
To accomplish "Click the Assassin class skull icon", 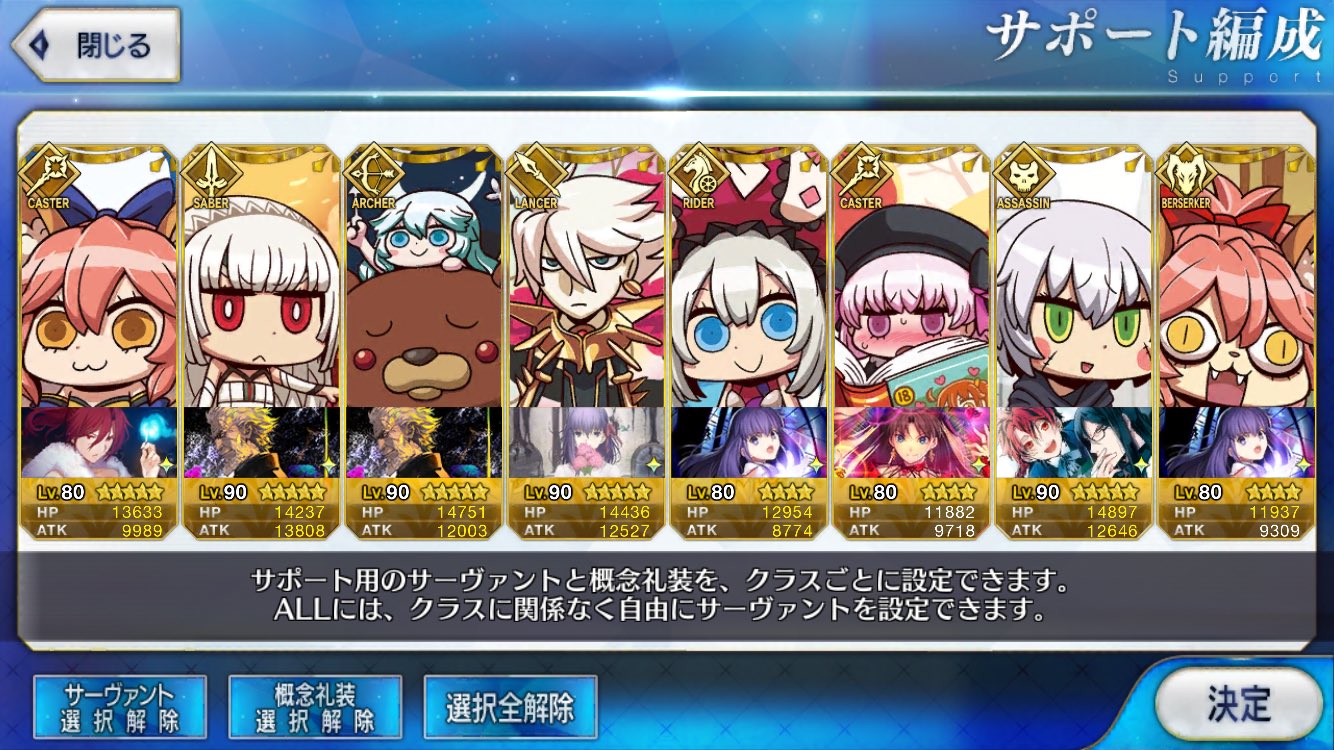I will [1025, 172].
